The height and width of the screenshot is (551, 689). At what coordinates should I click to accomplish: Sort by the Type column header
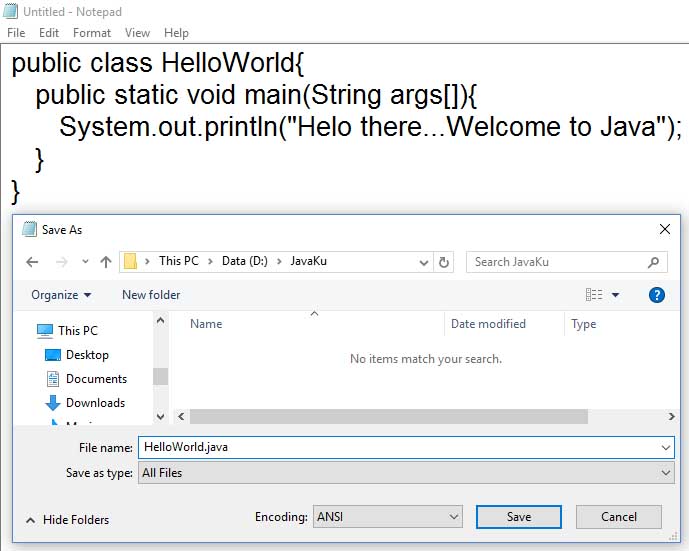click(x=584, y=324)
